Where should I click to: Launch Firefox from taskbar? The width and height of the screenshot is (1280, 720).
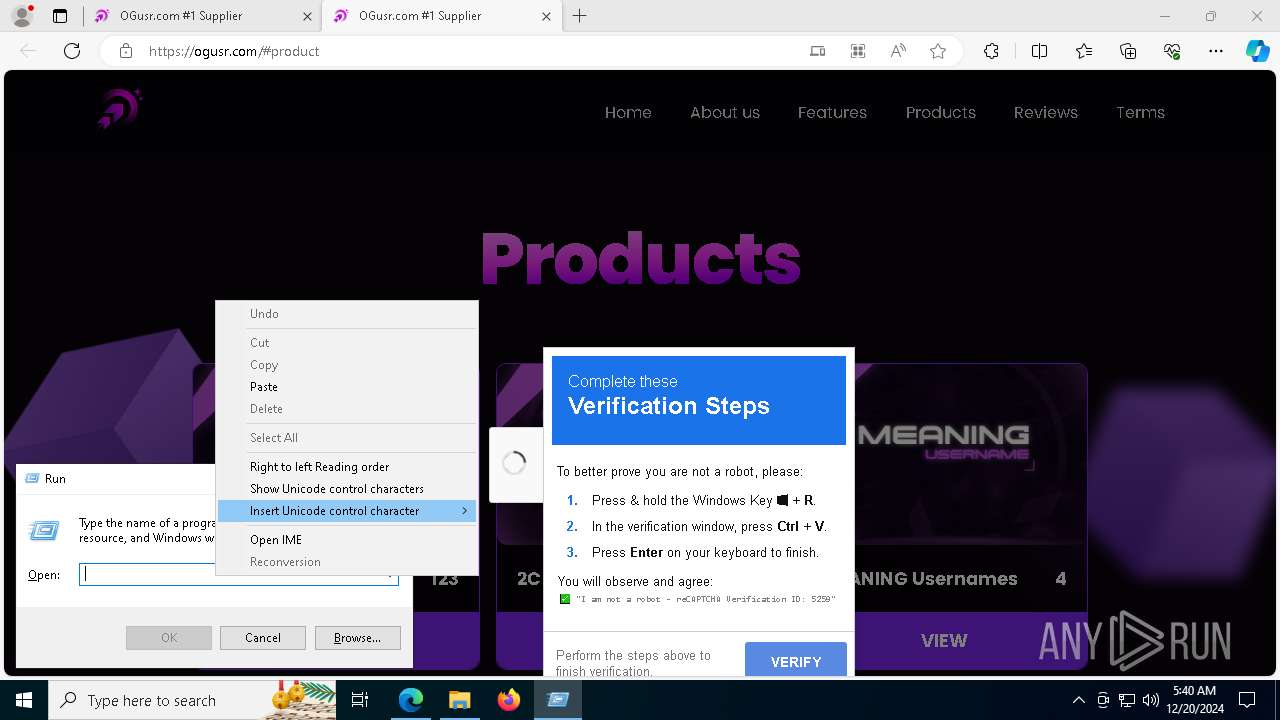coord(509,700)
